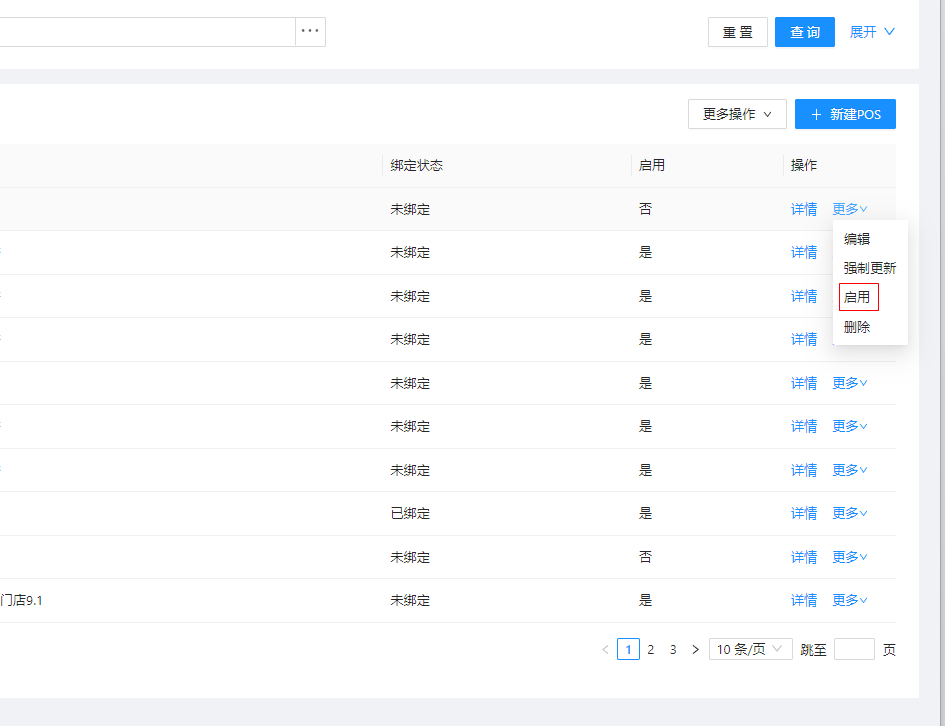This screenshot has width=945, height=726.
Task: Click the 绑定状态 column header
Action: click(x=416, y=165)
